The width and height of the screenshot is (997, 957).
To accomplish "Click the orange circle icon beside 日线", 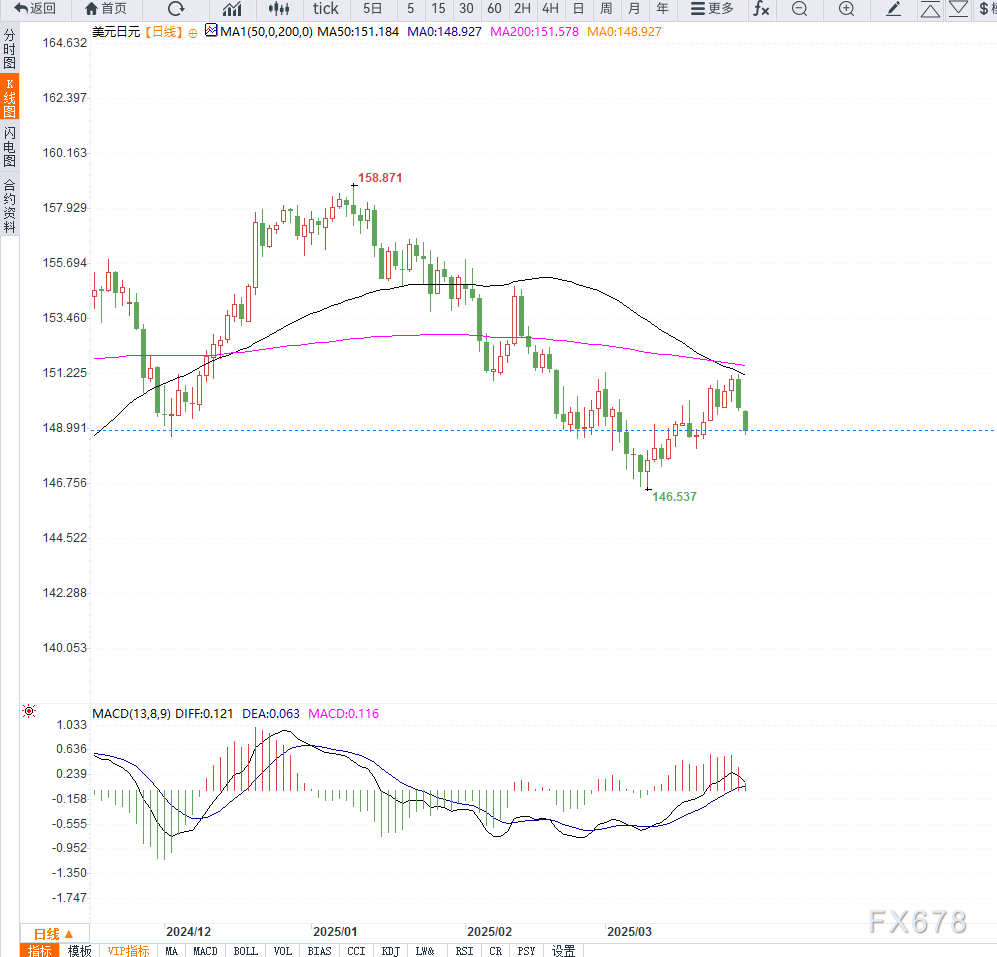I will (x=193, y=33).
